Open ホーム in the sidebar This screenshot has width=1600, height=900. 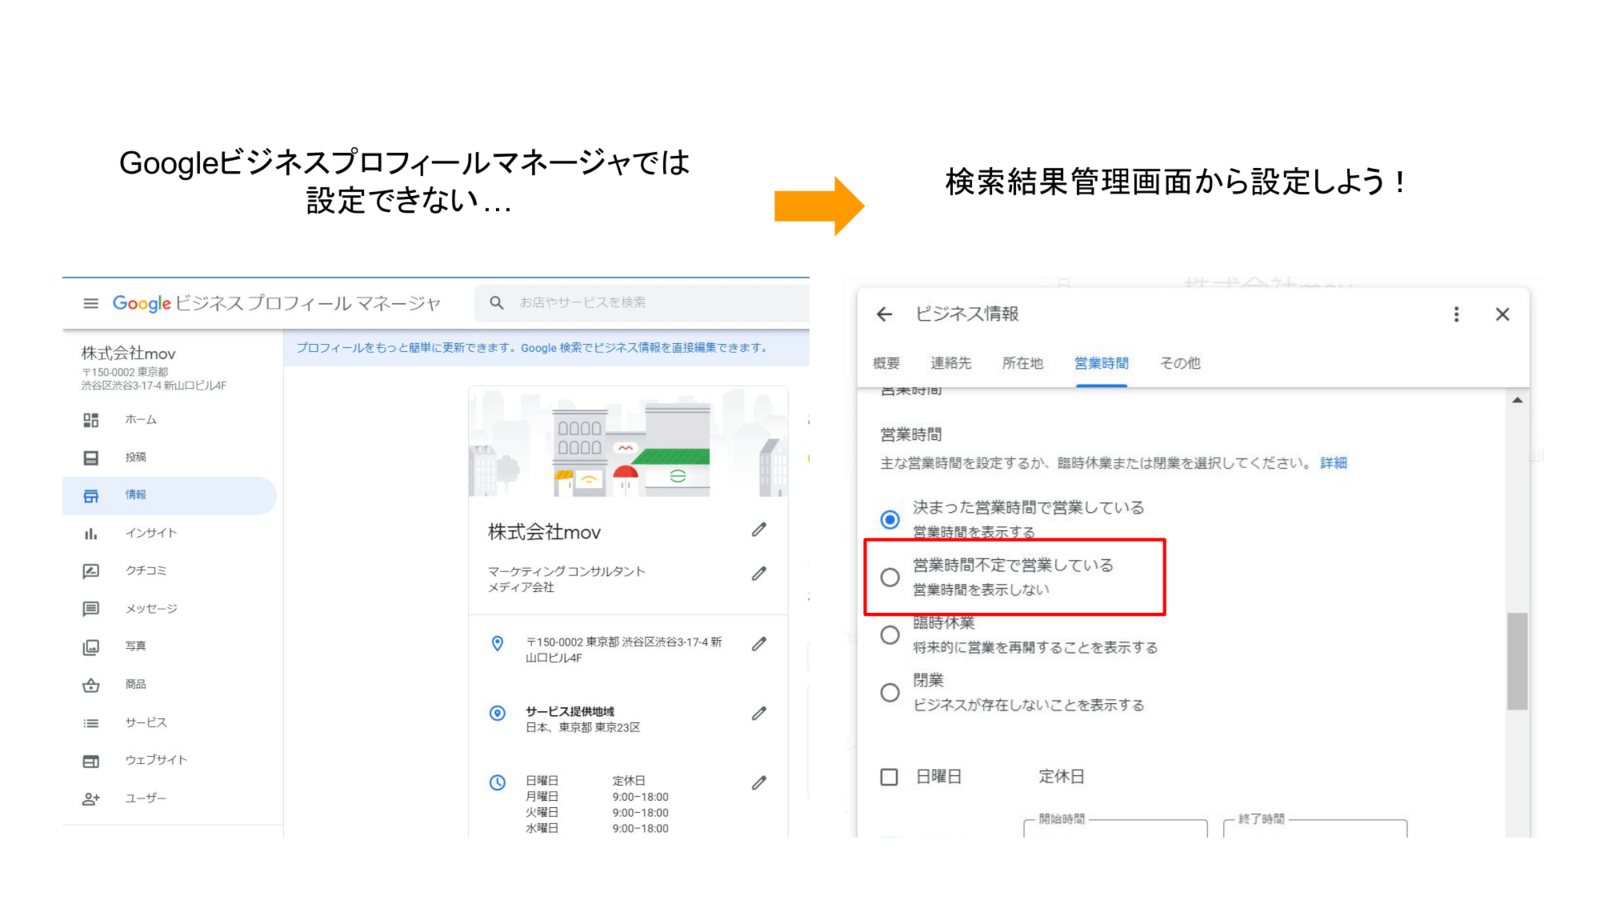141,420
